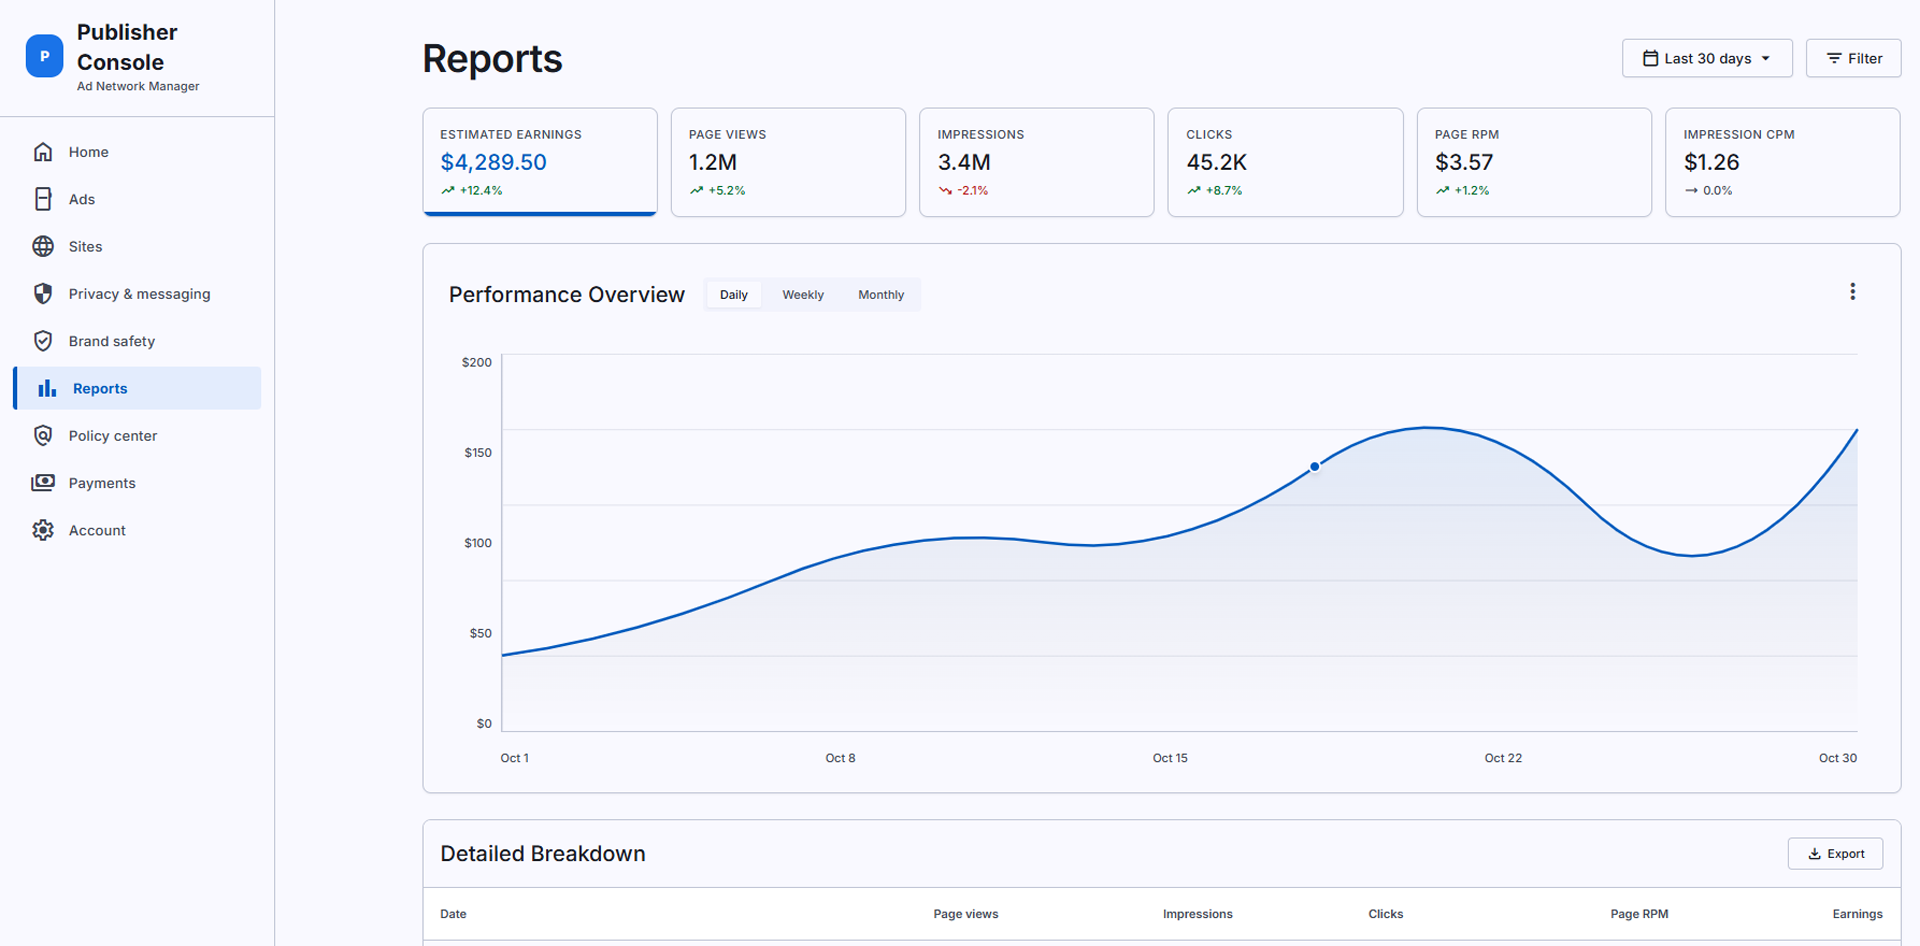The image size is (1920, 946).
Task: Sort table by Clicks column header
Action: 1385,914
